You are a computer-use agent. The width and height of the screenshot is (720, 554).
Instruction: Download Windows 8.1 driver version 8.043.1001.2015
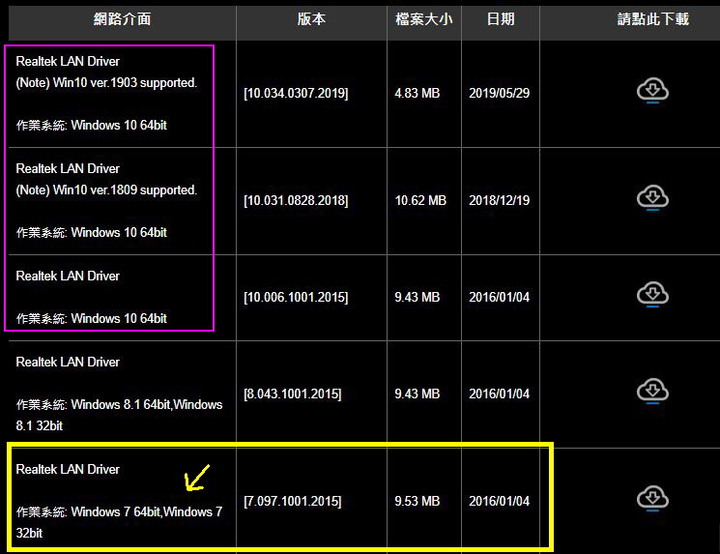pyautogui.click(x=652, y=391)
